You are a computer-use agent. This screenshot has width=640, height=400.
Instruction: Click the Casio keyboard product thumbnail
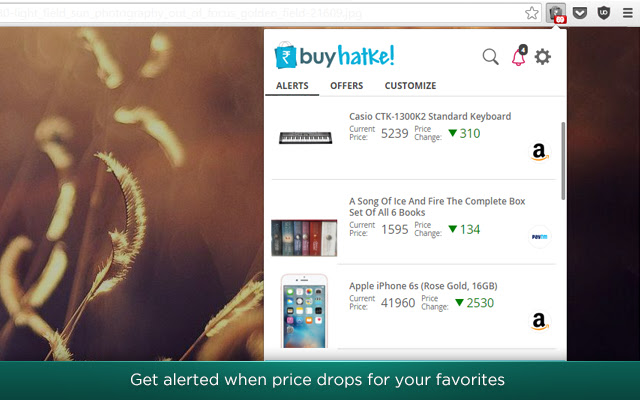305,138
